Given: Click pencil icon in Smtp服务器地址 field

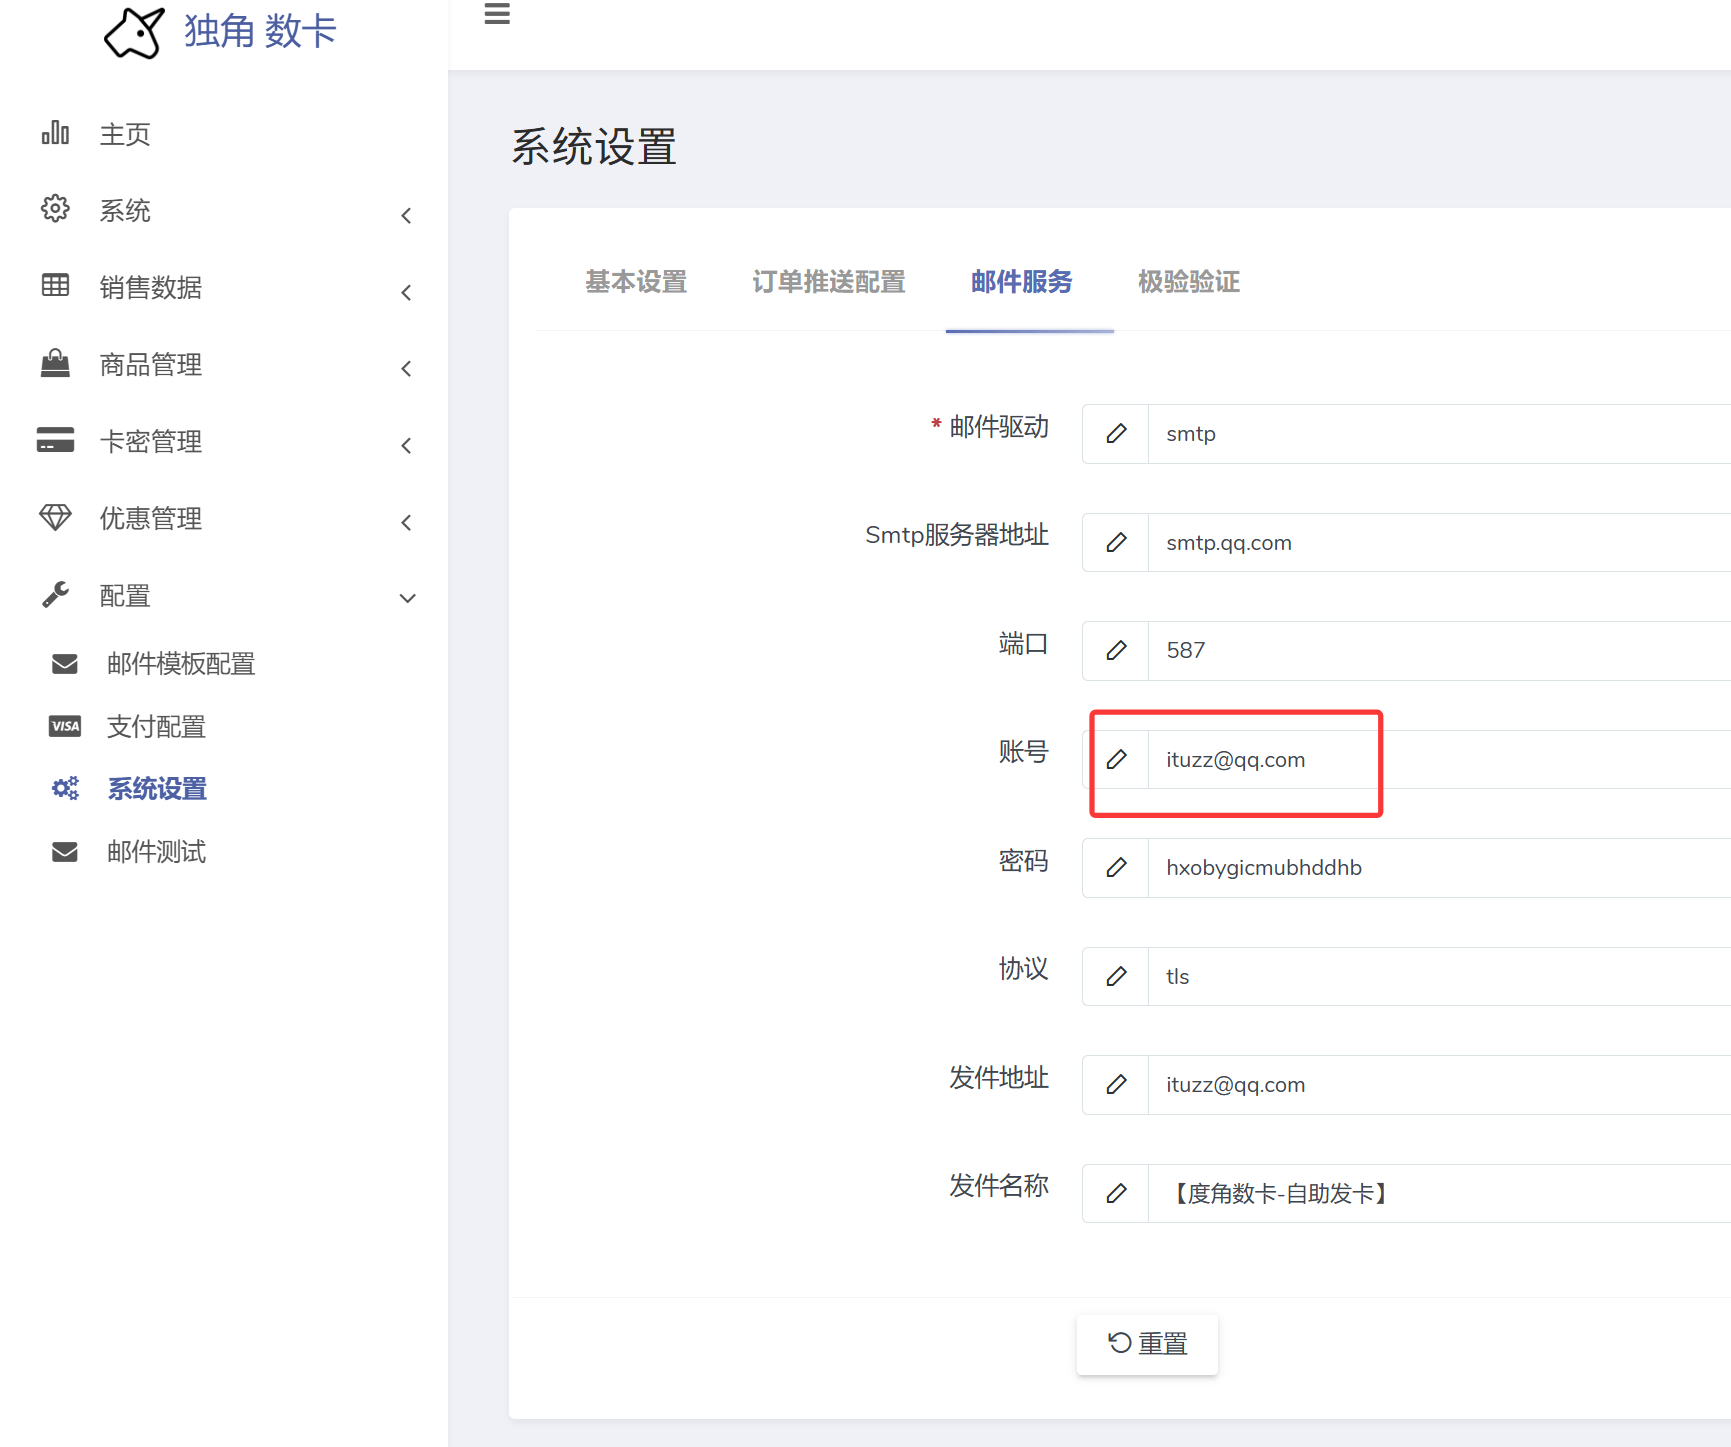Looking at the screenshot, I should [x=1116, y=543].
